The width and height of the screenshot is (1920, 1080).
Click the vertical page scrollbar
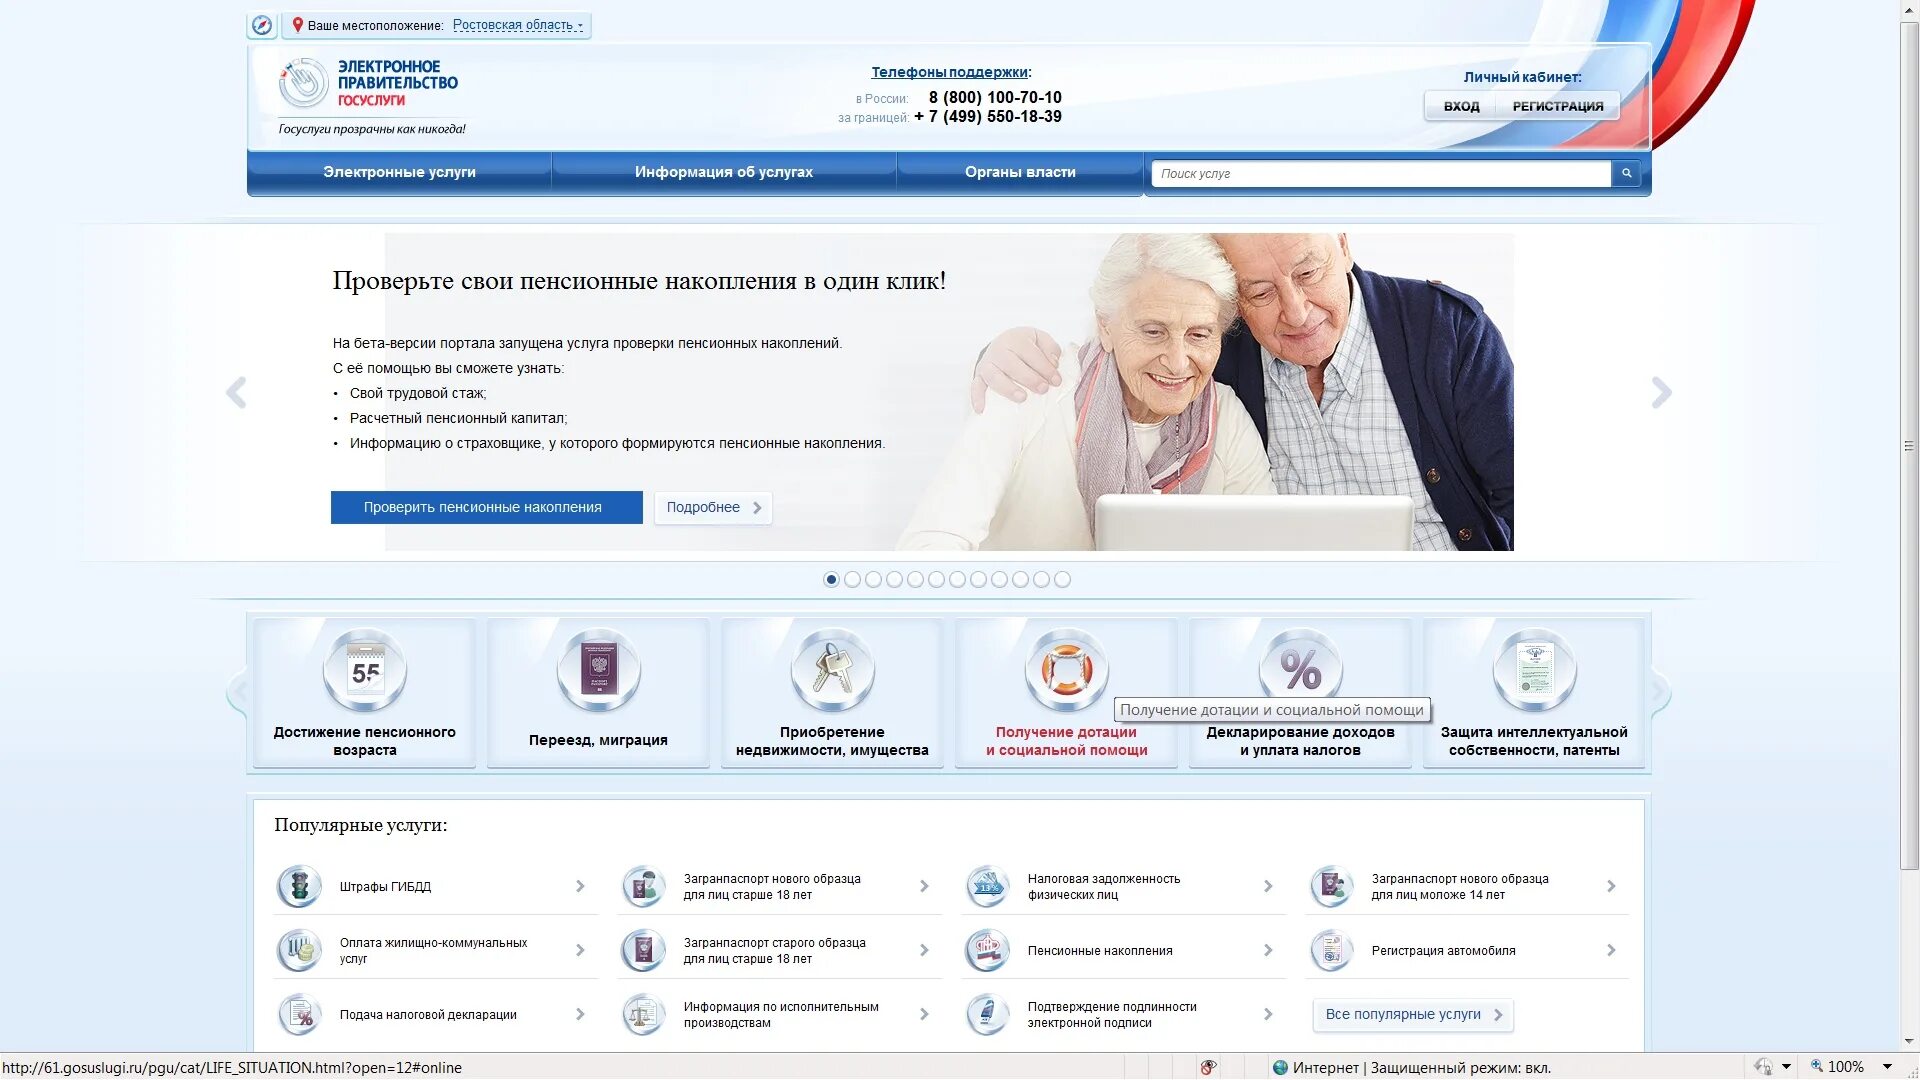(x=1909, y=446)
